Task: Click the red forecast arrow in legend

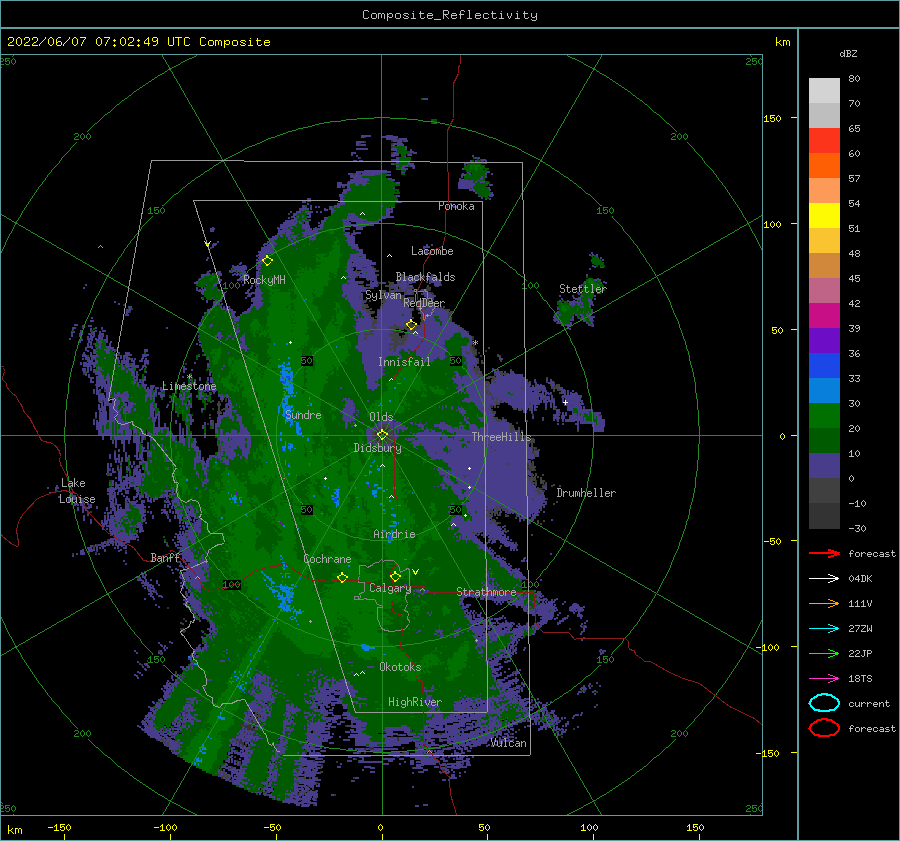Action: pyautogui.click(x=824, y=553)
